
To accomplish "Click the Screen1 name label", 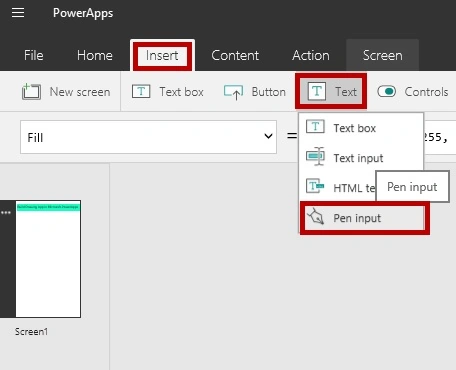I will (x=31, y=332).
